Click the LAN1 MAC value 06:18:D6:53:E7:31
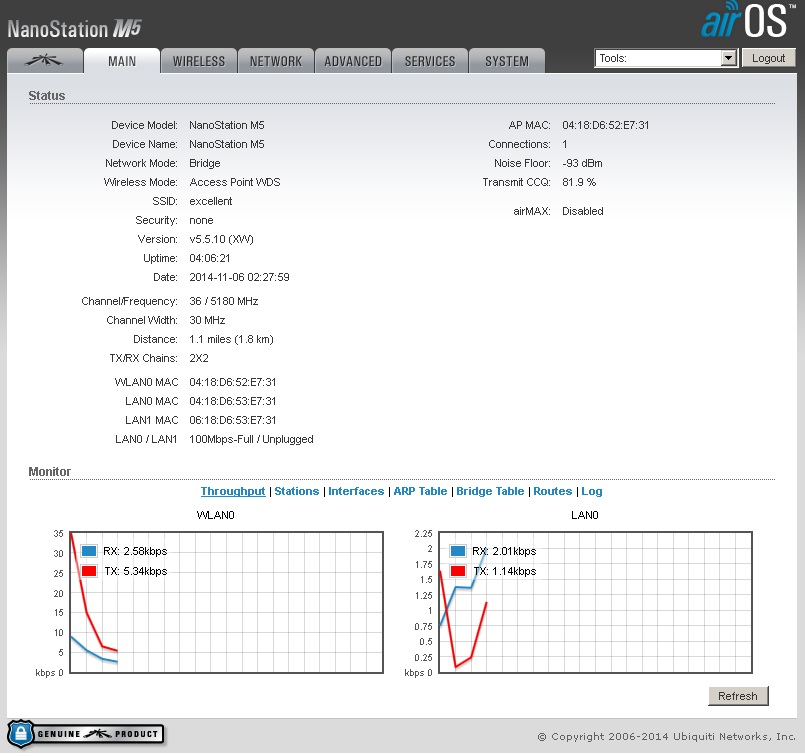Image resolution: width=805 pixels, height=756 pixels. tap(233, 420)
